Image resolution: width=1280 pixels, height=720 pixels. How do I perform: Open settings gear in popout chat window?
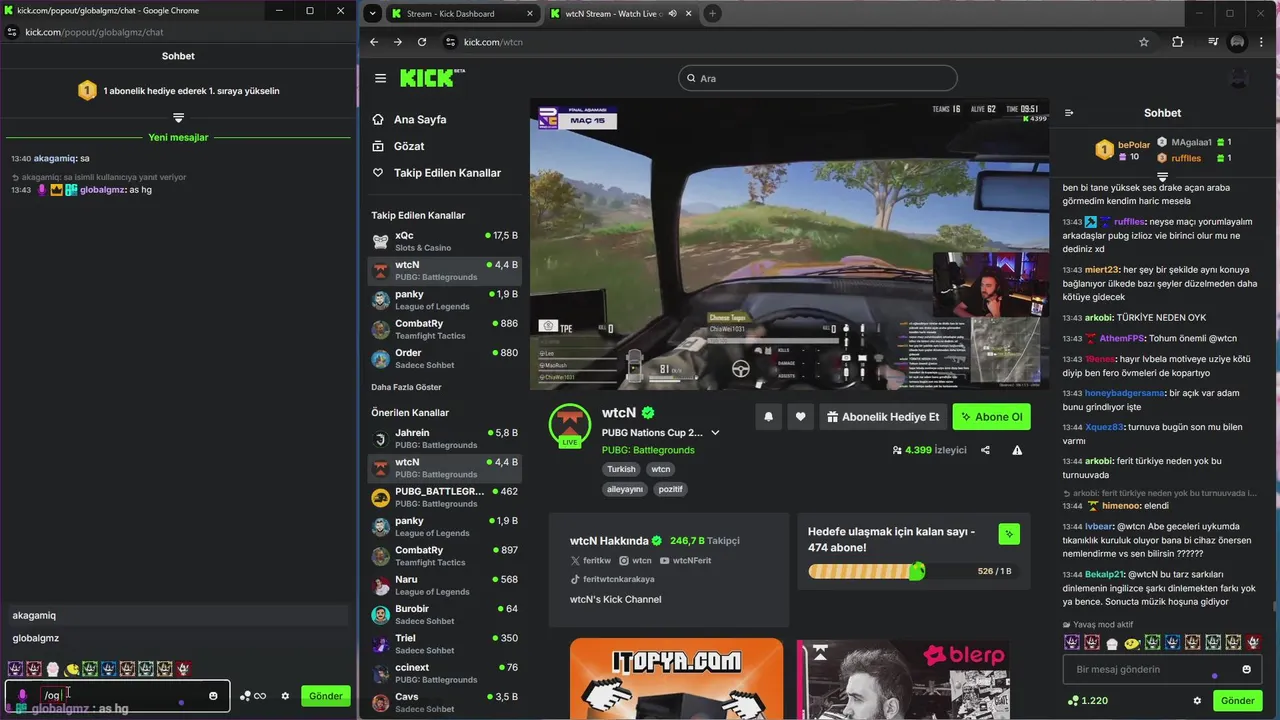[x=285, y=696]
